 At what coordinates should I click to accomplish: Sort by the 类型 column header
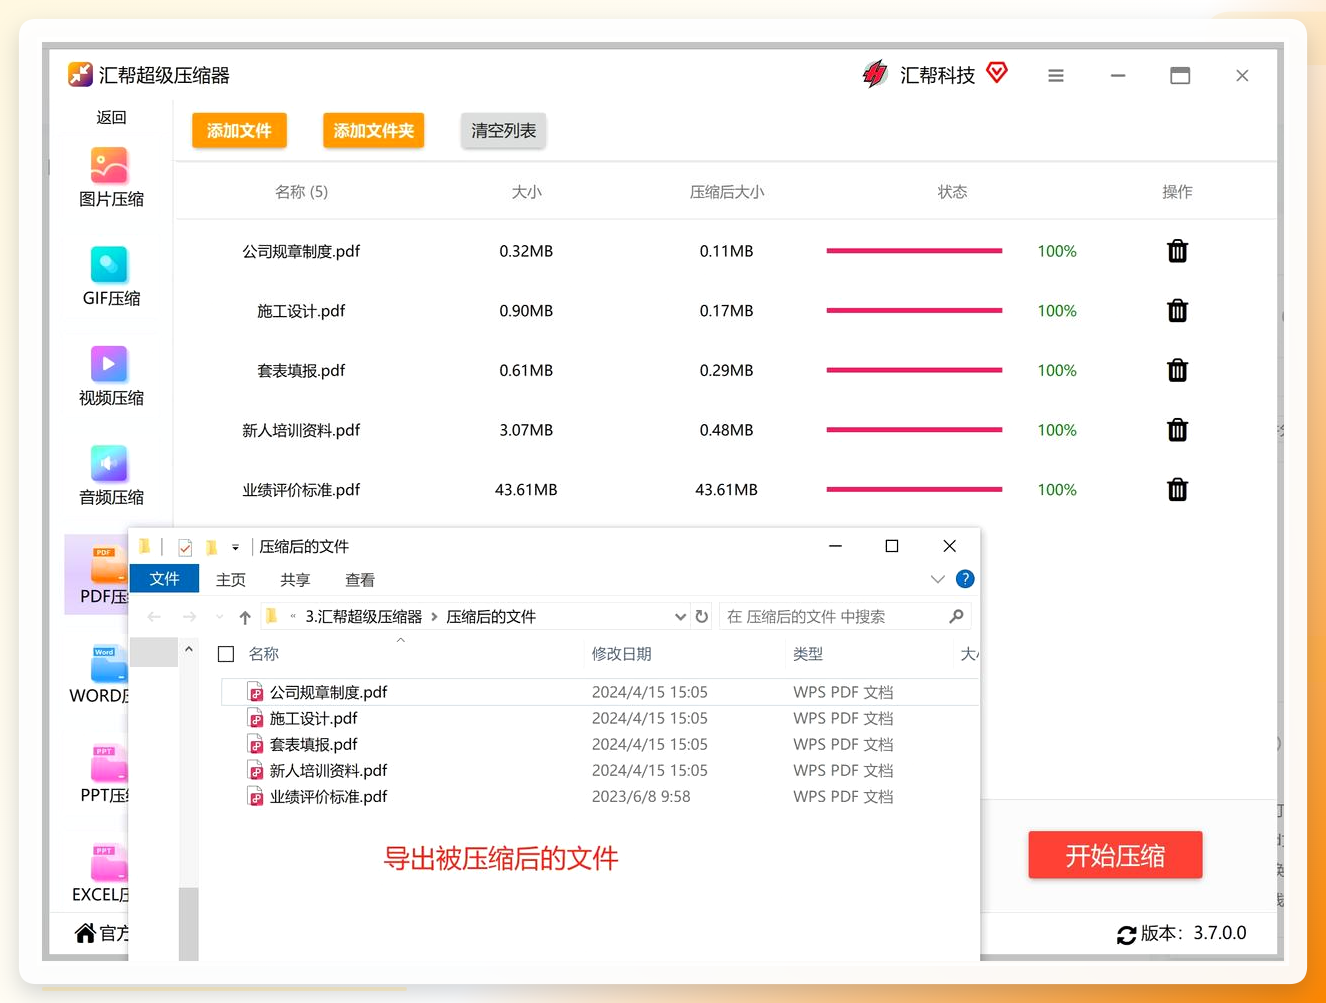807,654
